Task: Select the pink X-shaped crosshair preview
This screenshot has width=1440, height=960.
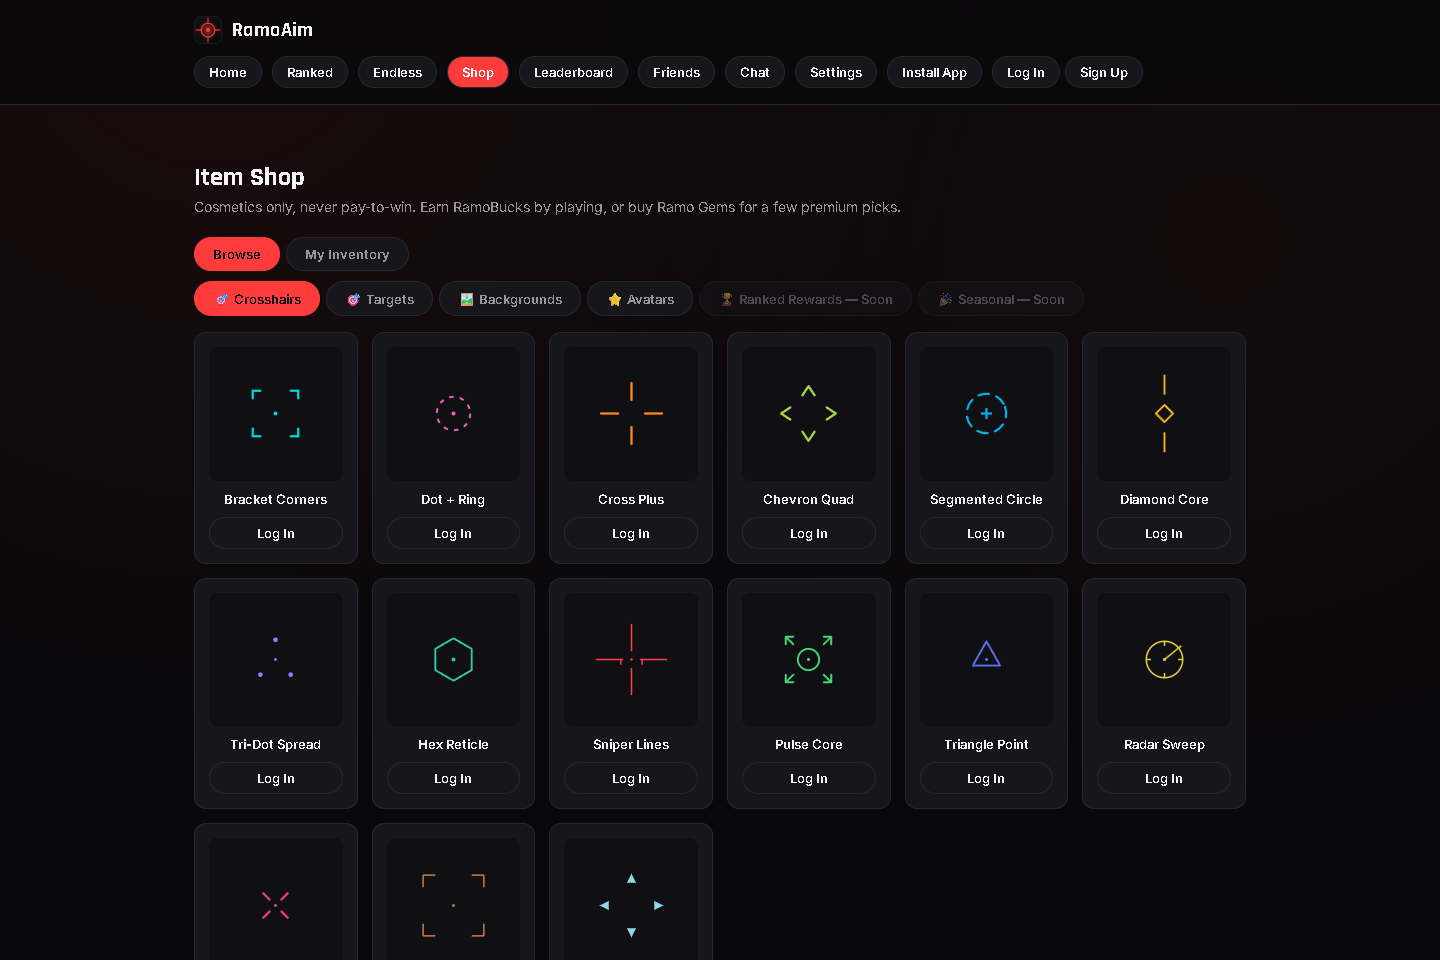Action: coord(276,899)
